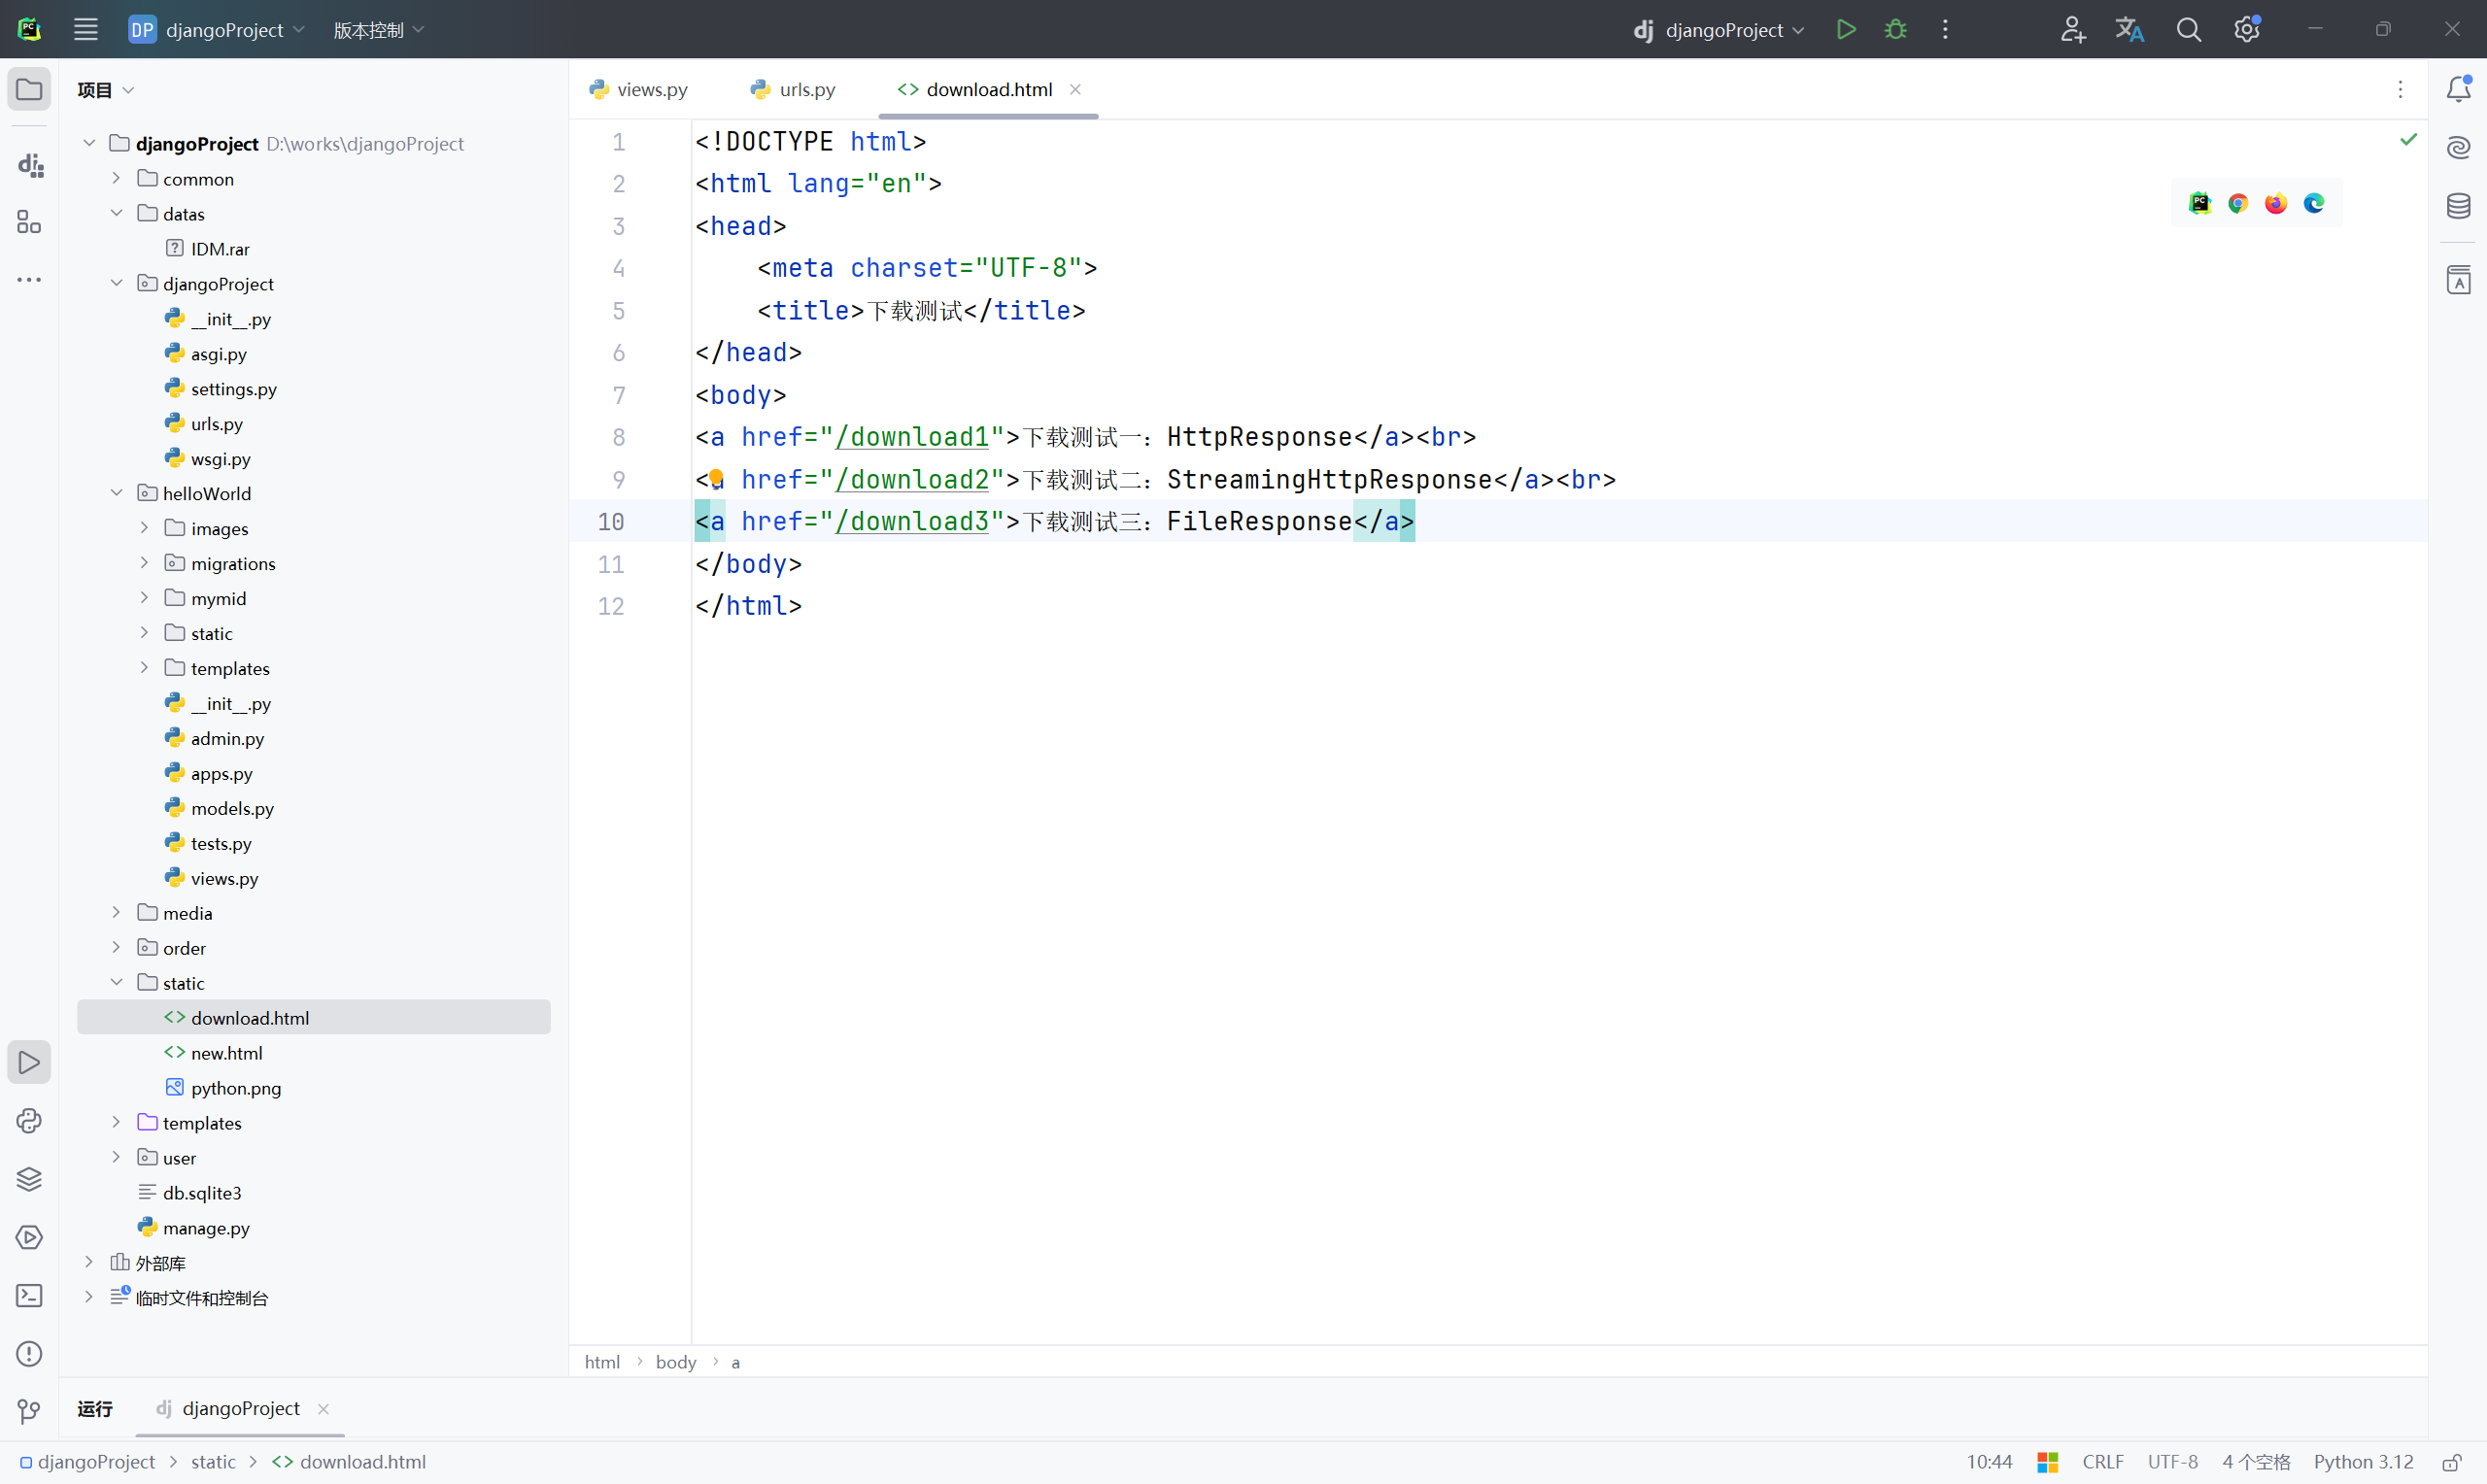
Task: Open the 版本控制 dropdown
Action: [378, 30]
